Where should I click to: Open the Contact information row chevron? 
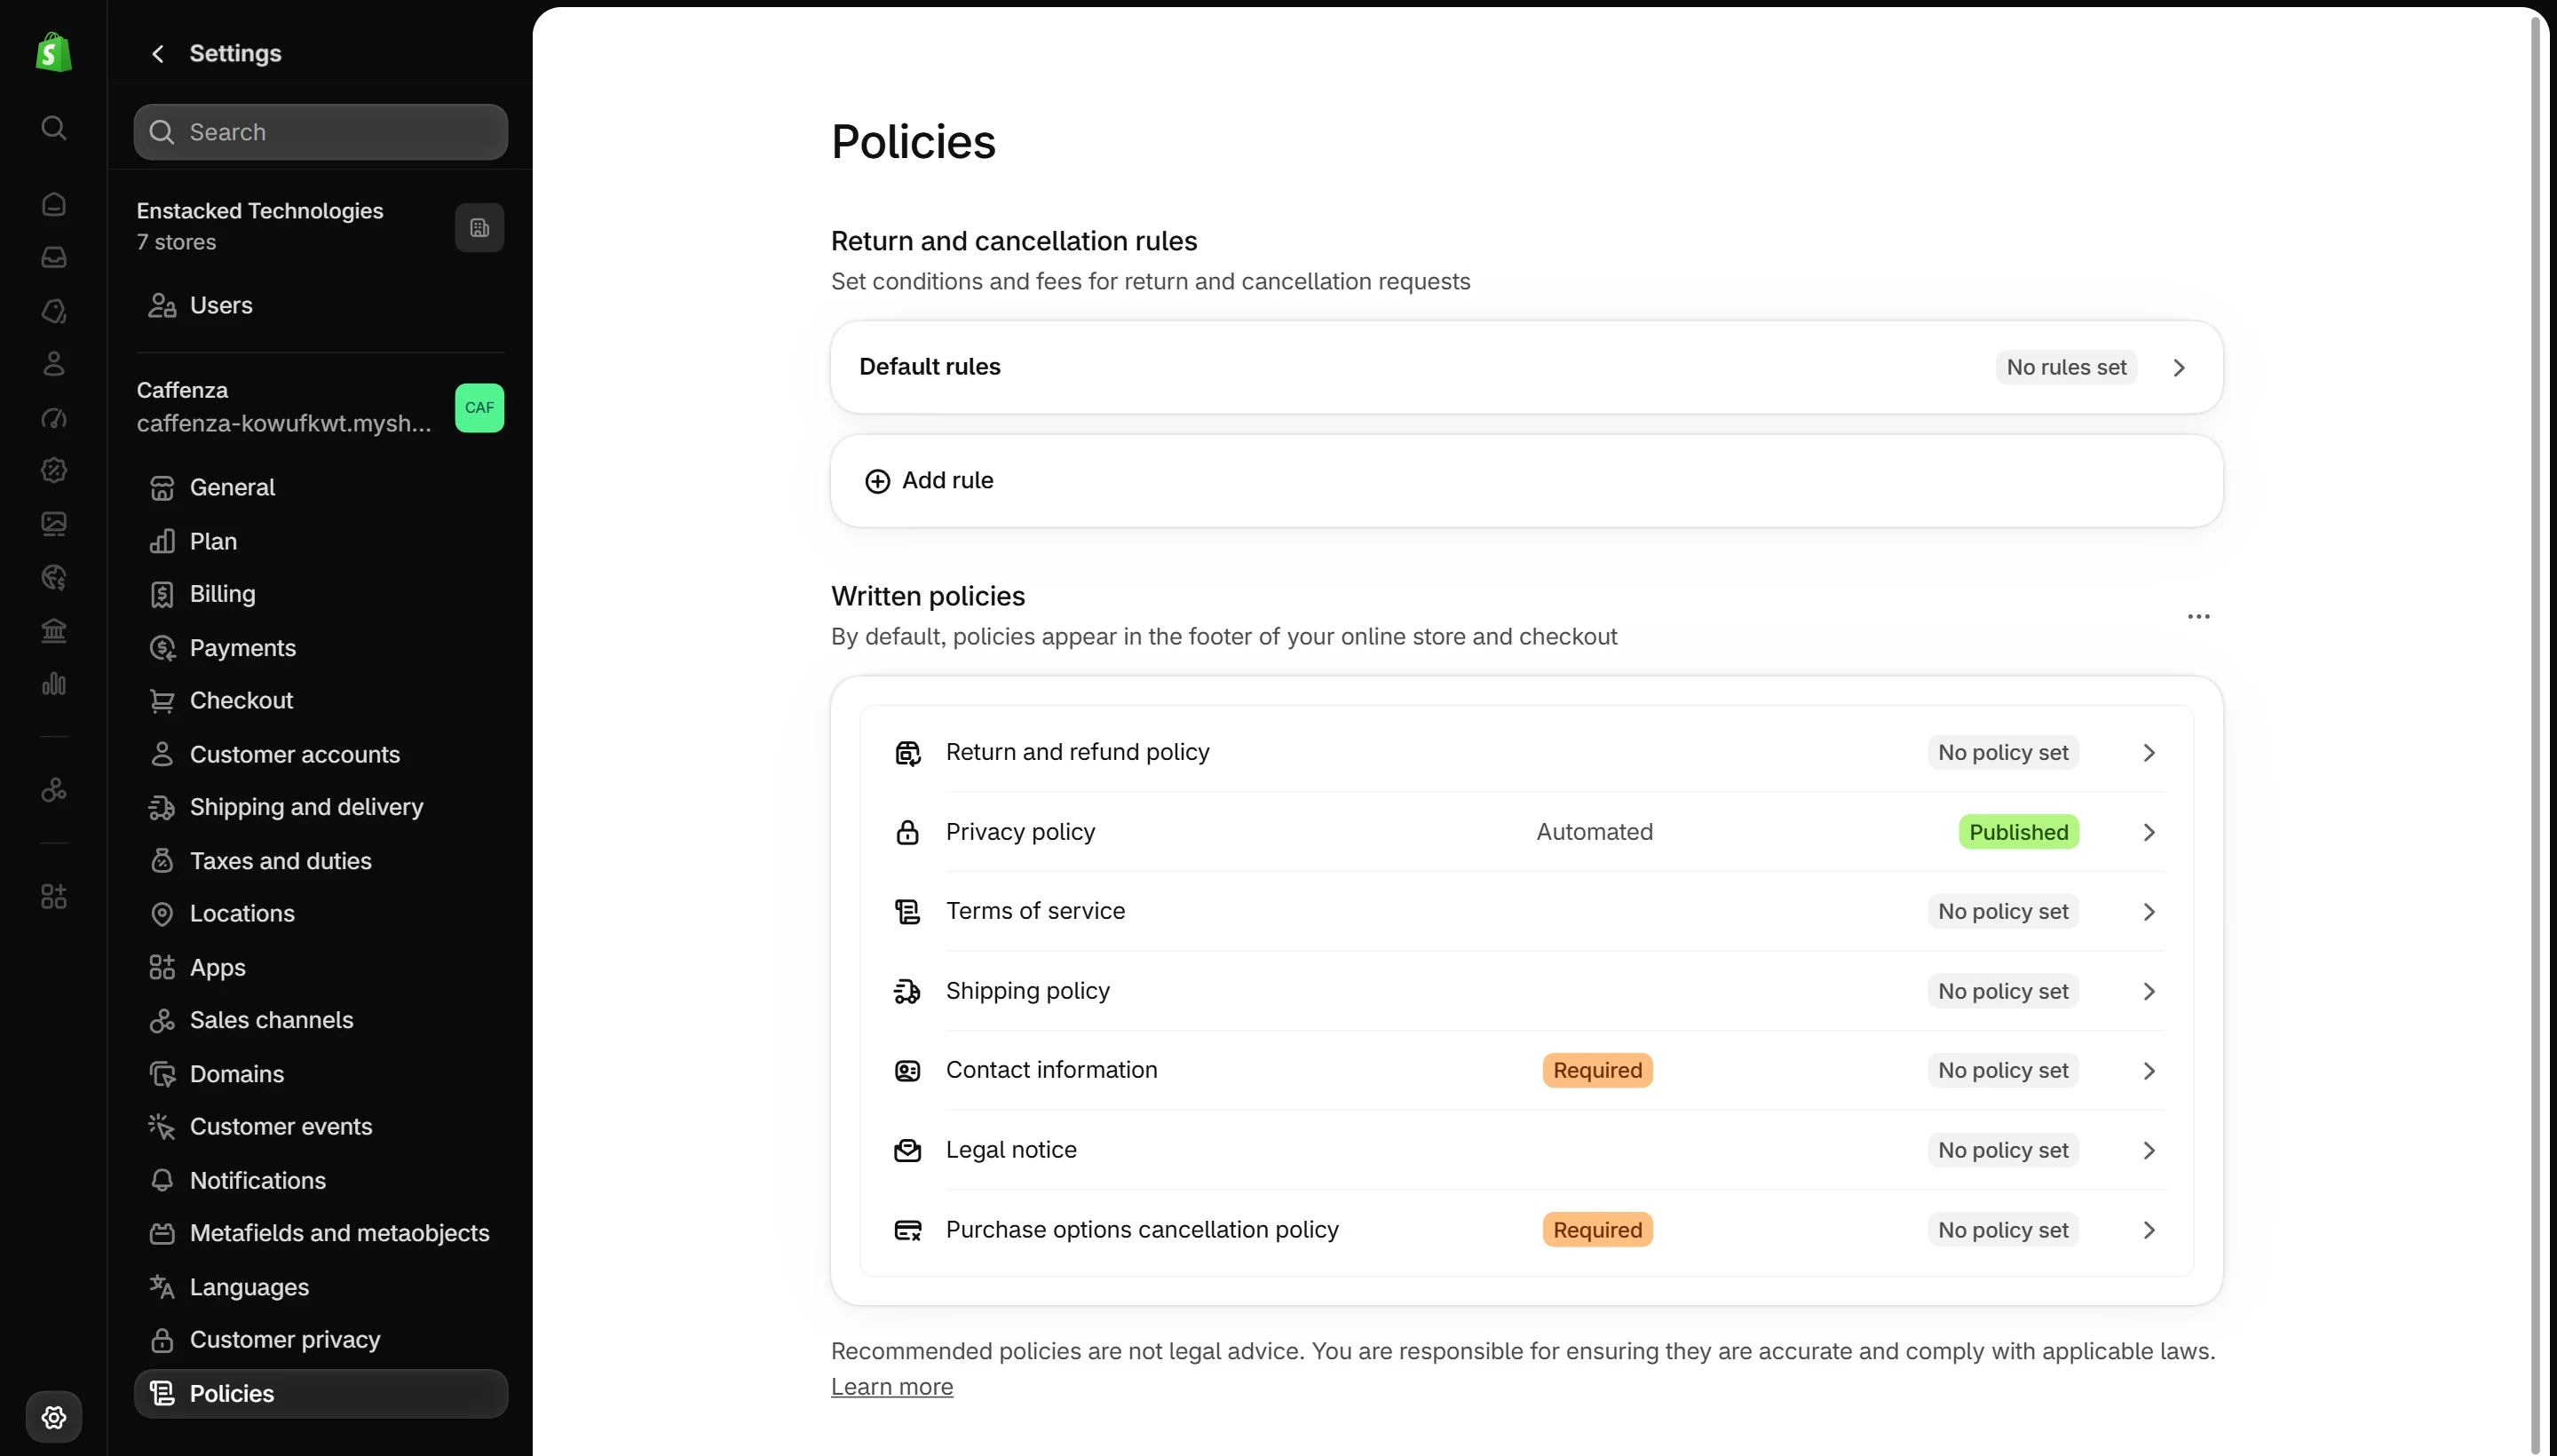(x=2149, y=1071)
